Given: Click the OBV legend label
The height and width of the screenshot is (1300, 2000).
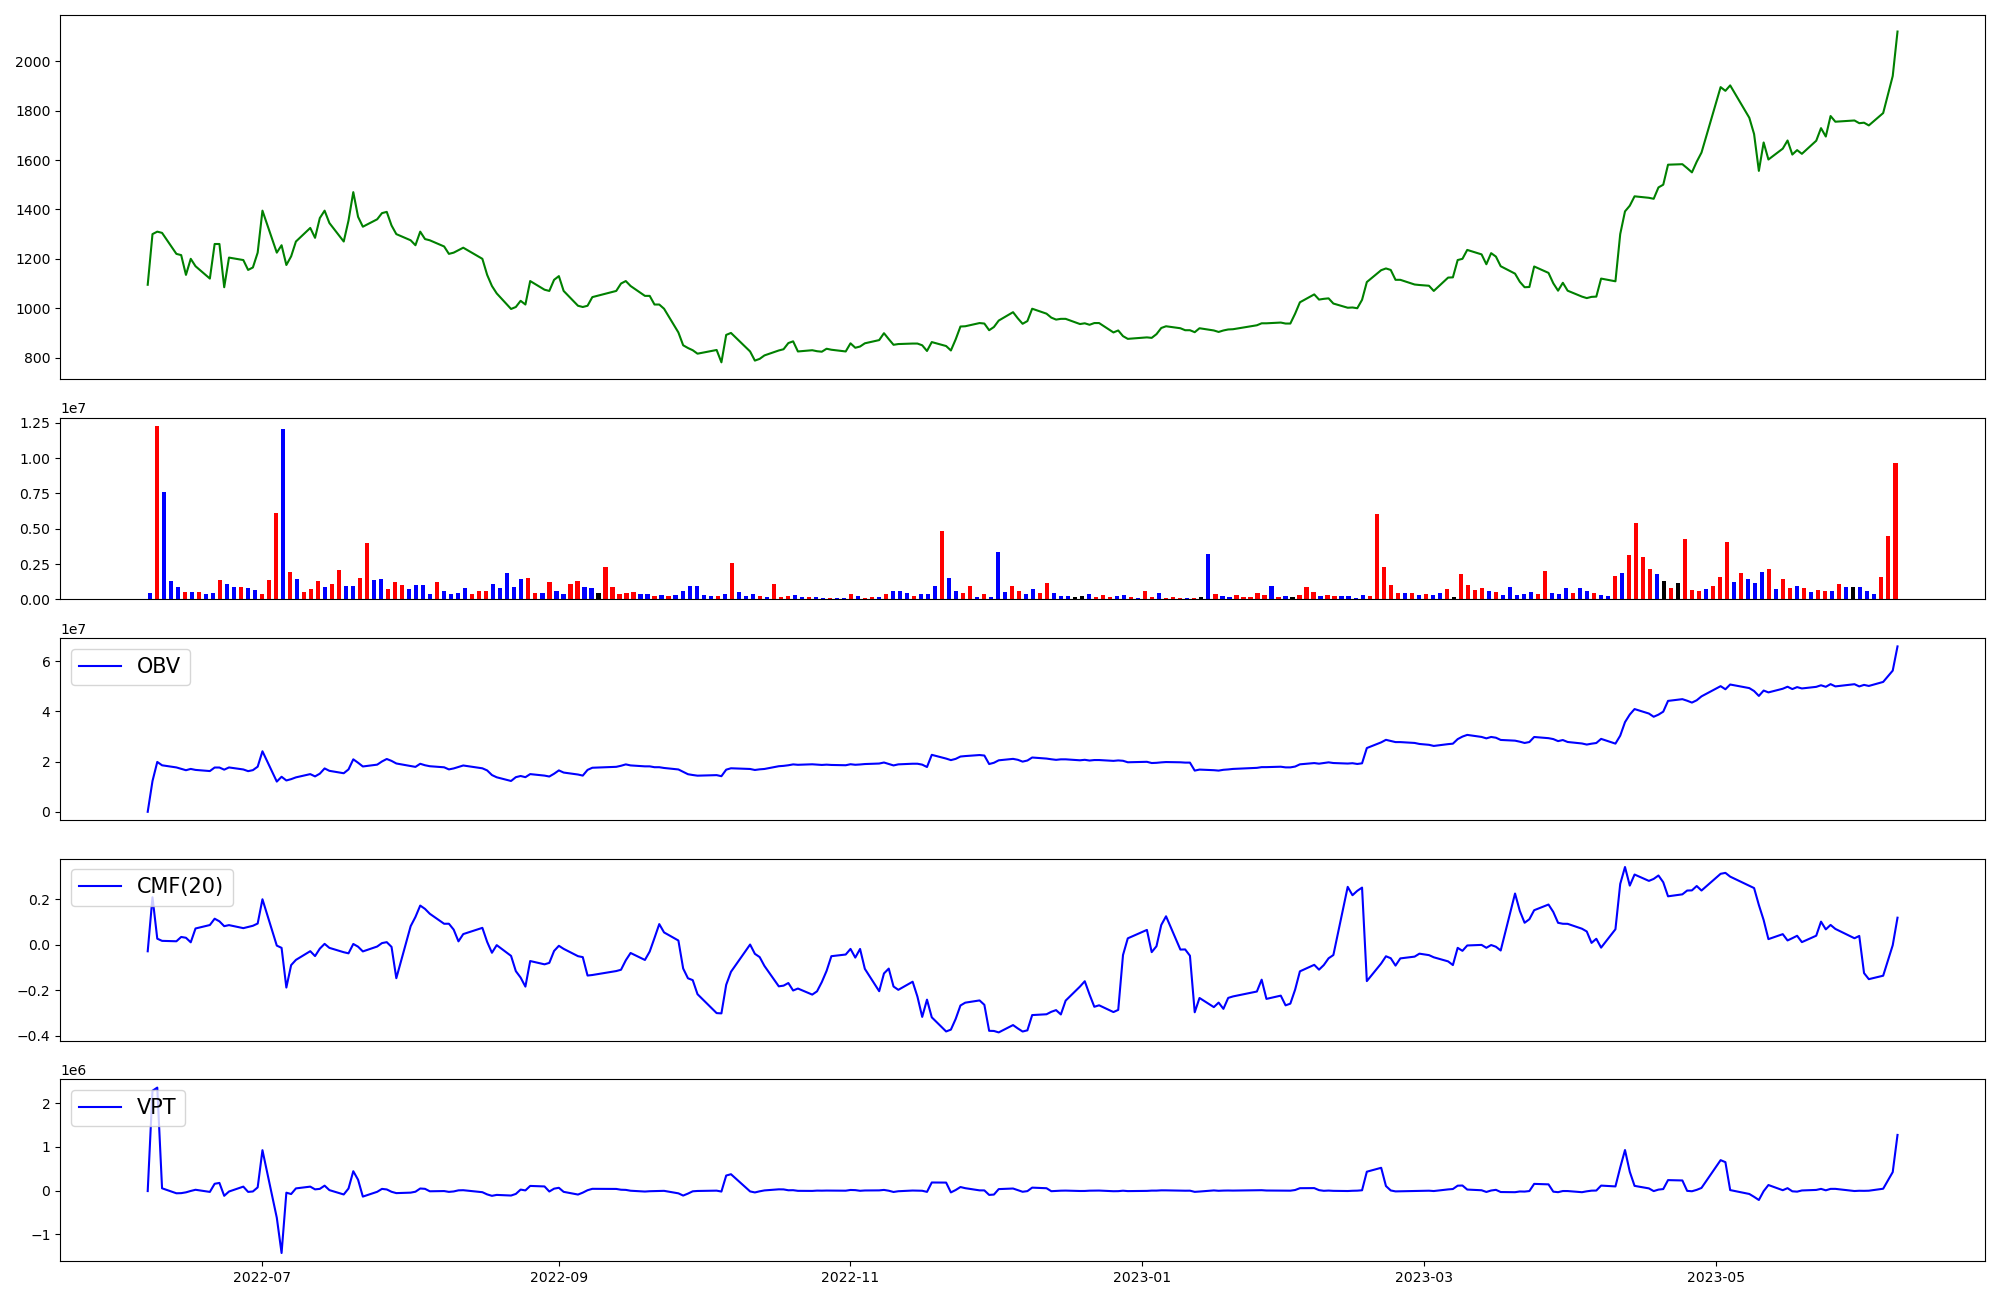Looking at the screenshot, I should (x=158, y=667).
